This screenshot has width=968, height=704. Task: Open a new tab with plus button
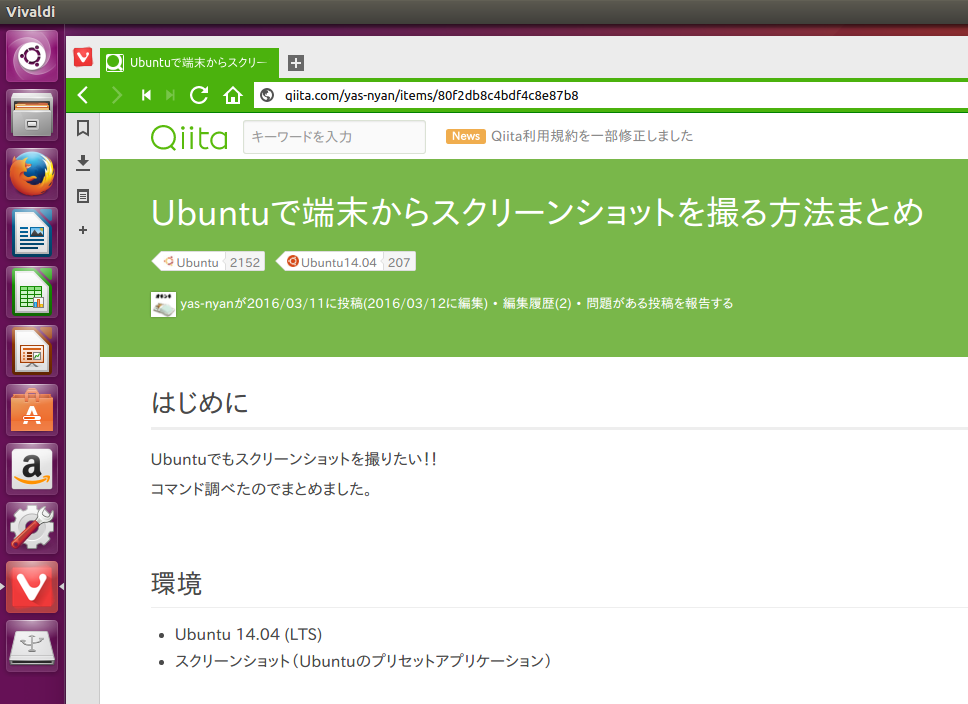296,63
